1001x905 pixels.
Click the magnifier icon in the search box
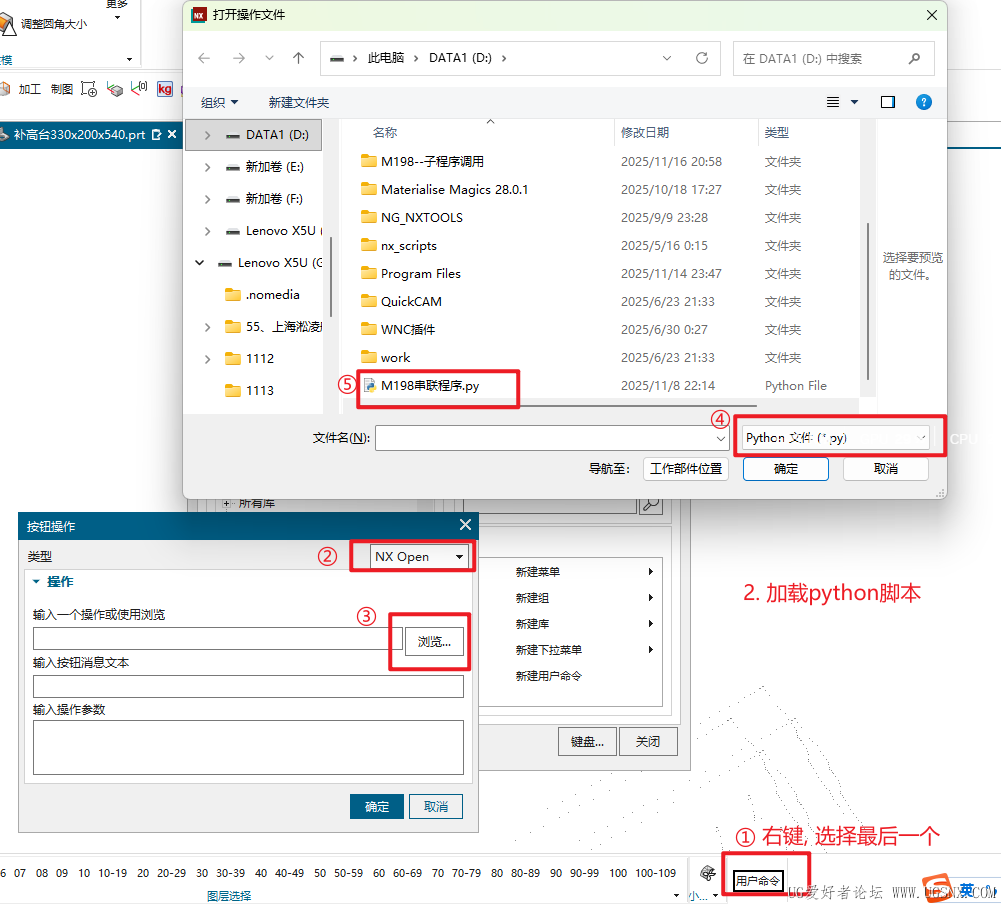(x=914, y=58)
